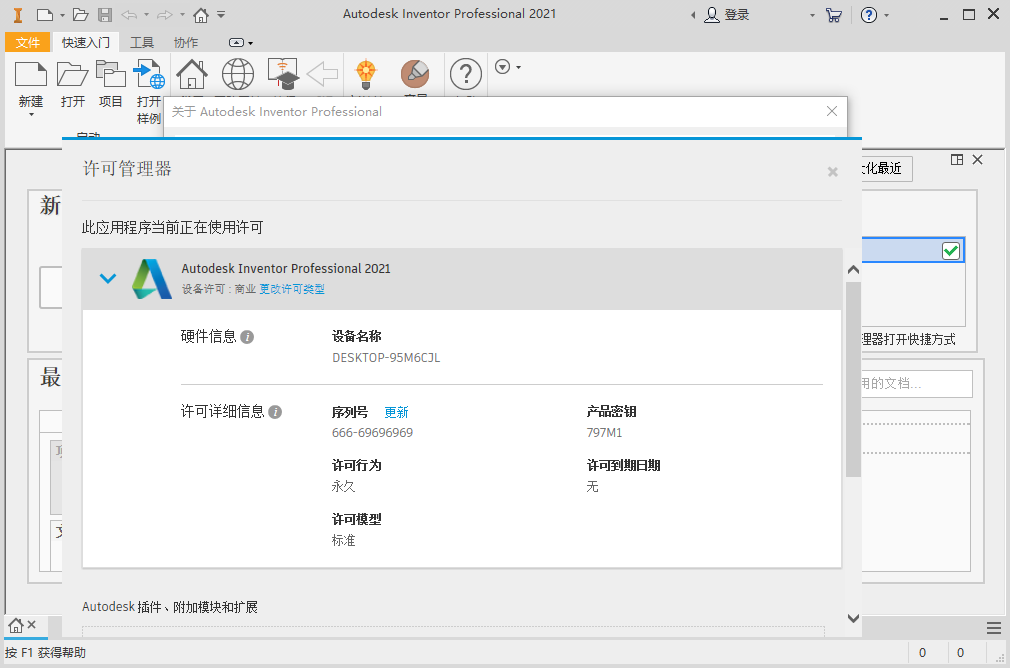1010x668 pixels.
Task: Click the lightbulb icon in the ribbon
Action: 367,74
